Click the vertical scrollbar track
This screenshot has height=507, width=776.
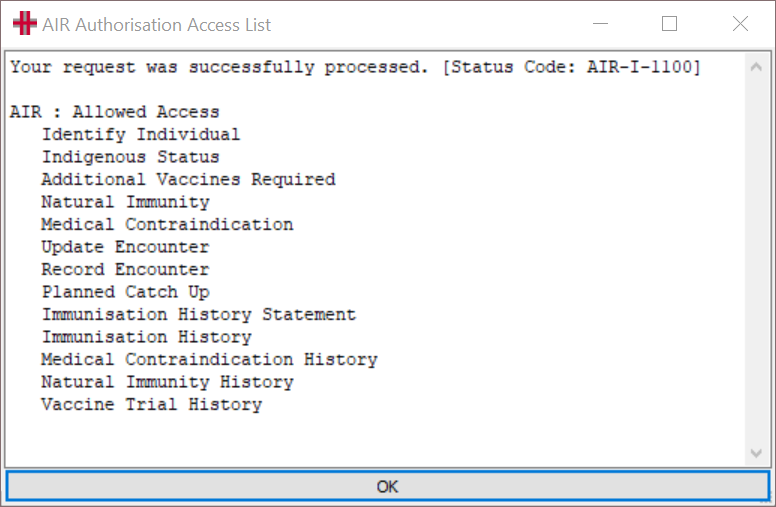click(756, 260)
